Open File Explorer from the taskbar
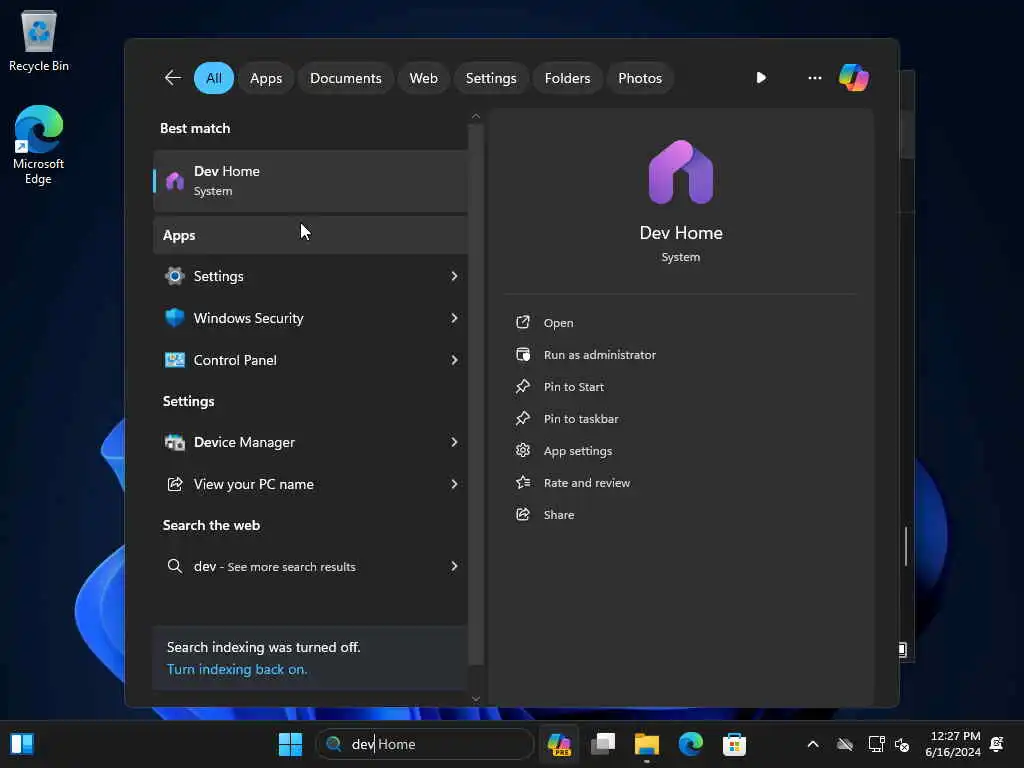 click(x=647, y=744)
